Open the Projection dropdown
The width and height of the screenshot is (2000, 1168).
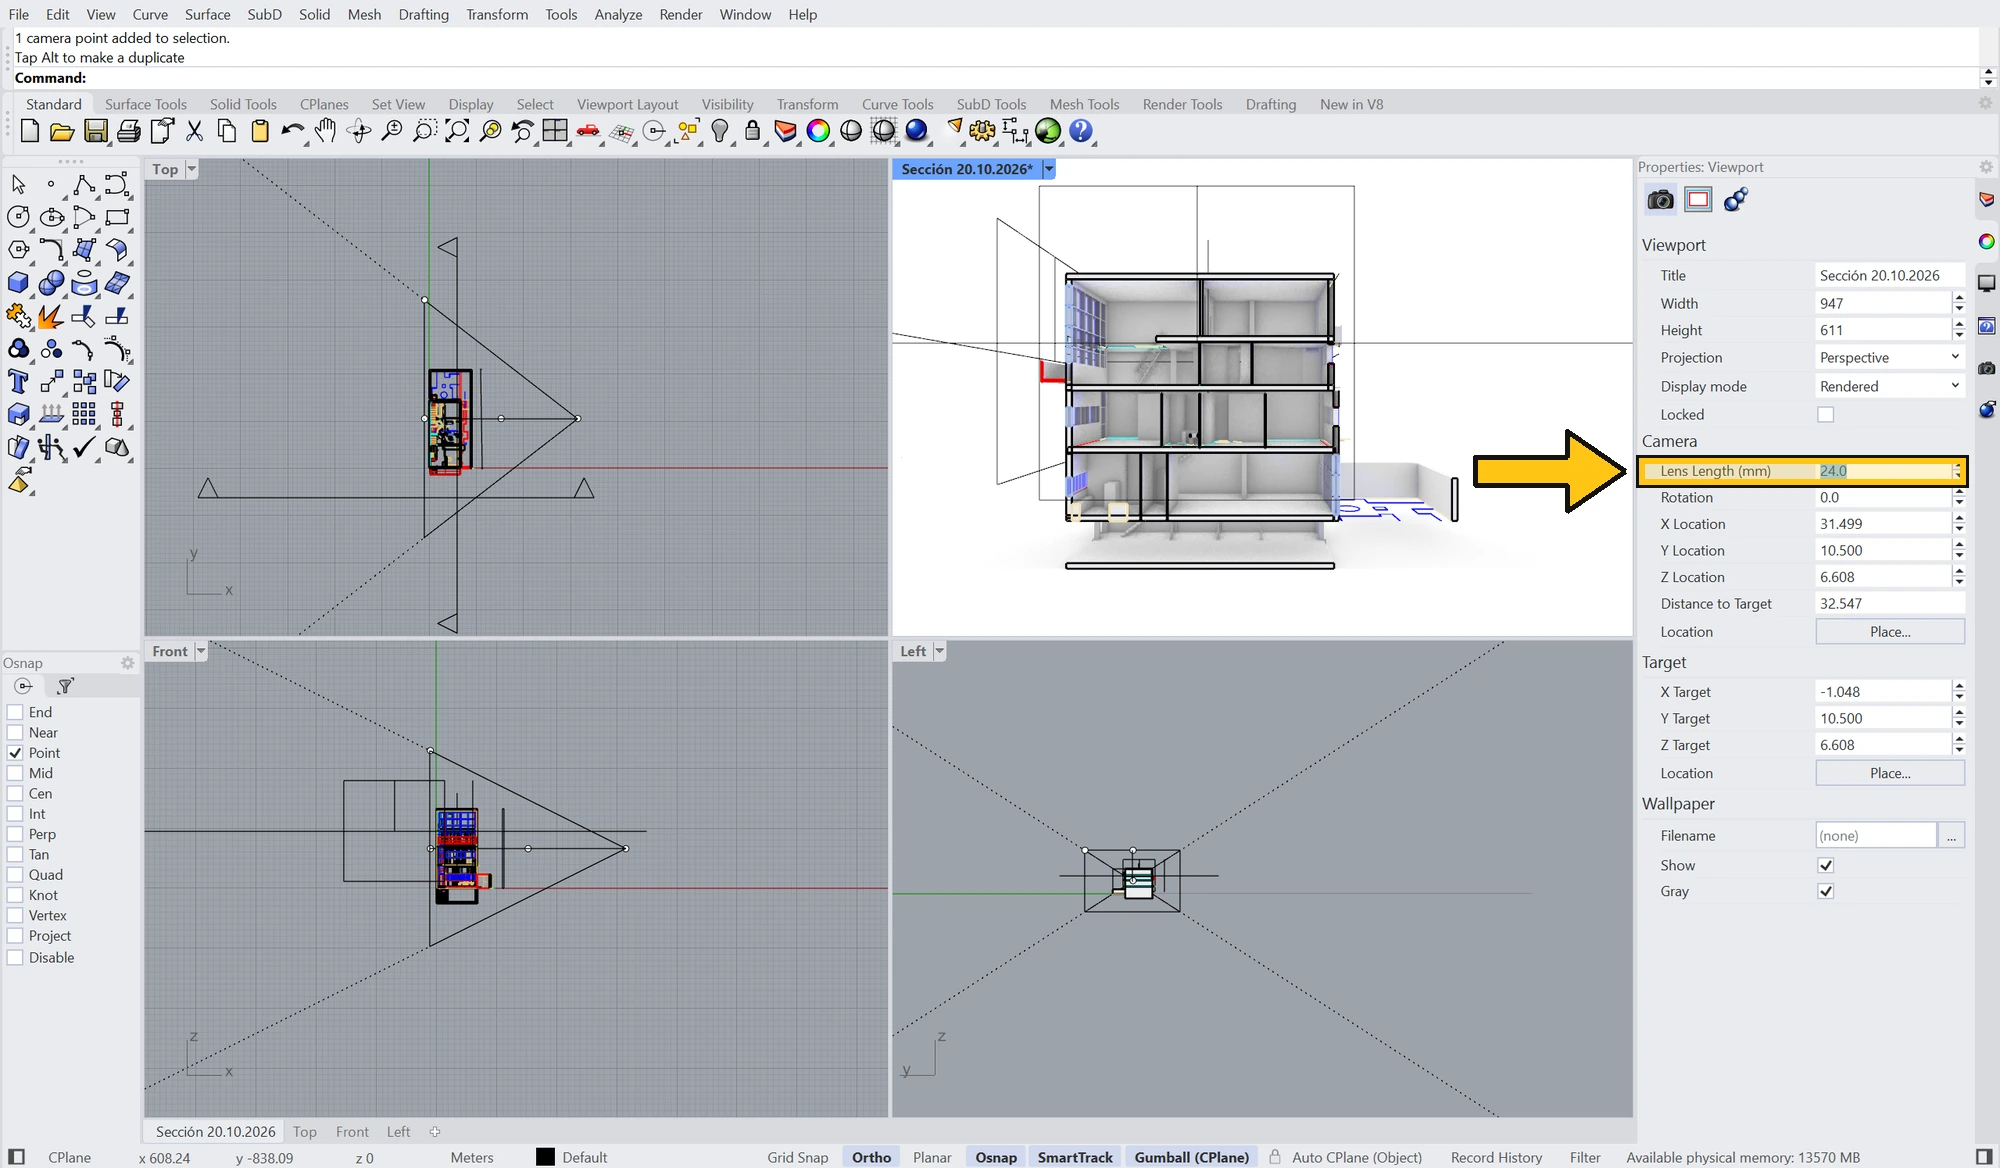(1889, 357)
